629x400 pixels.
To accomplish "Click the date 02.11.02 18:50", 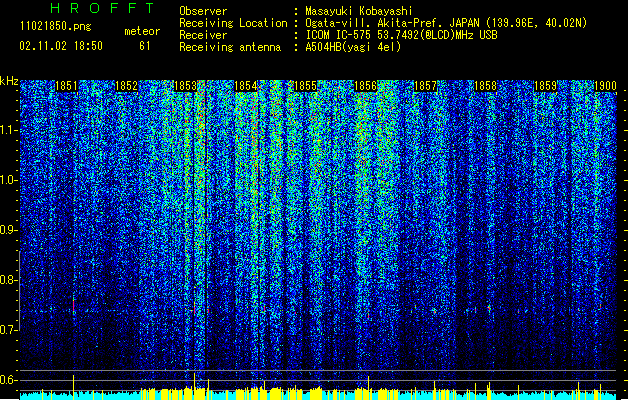I will (x=61, y=46).
